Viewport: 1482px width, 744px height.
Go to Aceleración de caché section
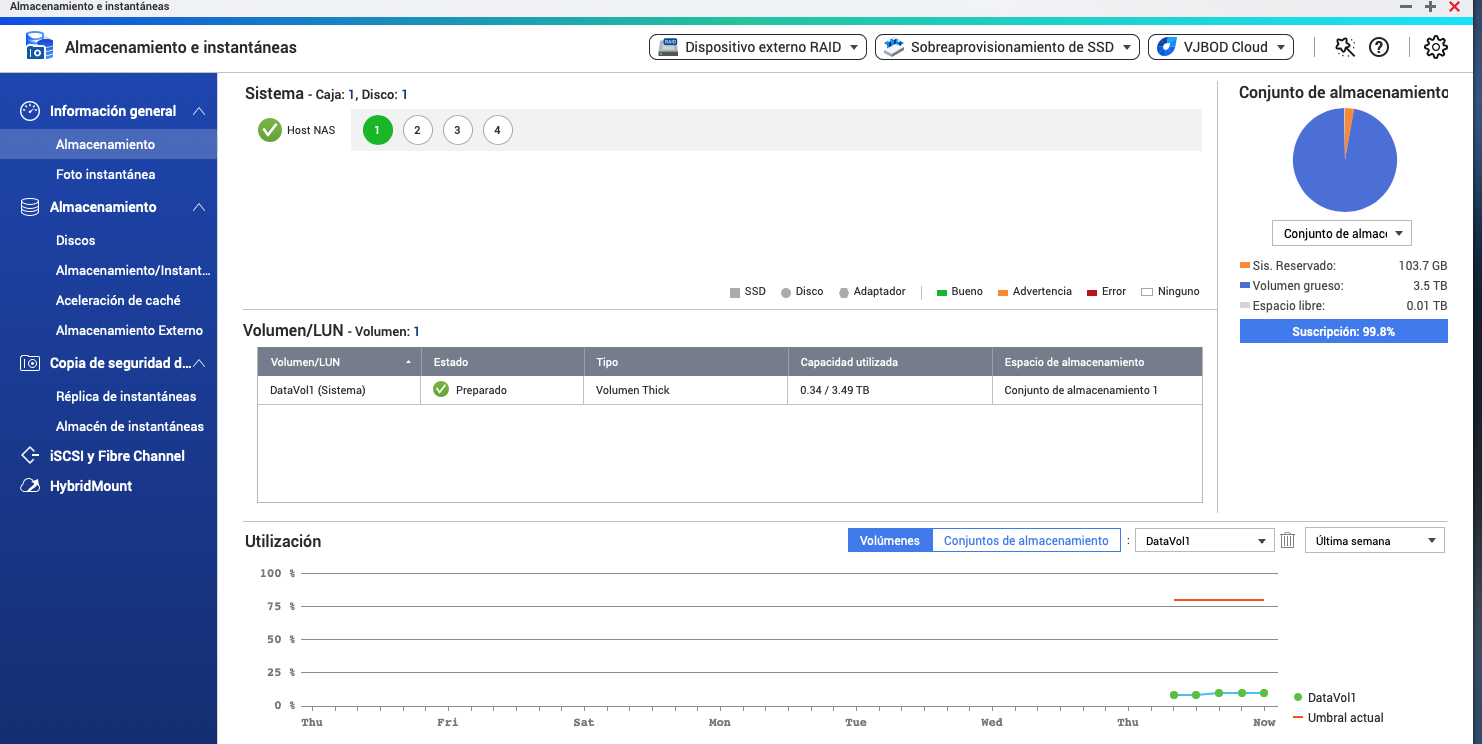click(x=118, y=300)
